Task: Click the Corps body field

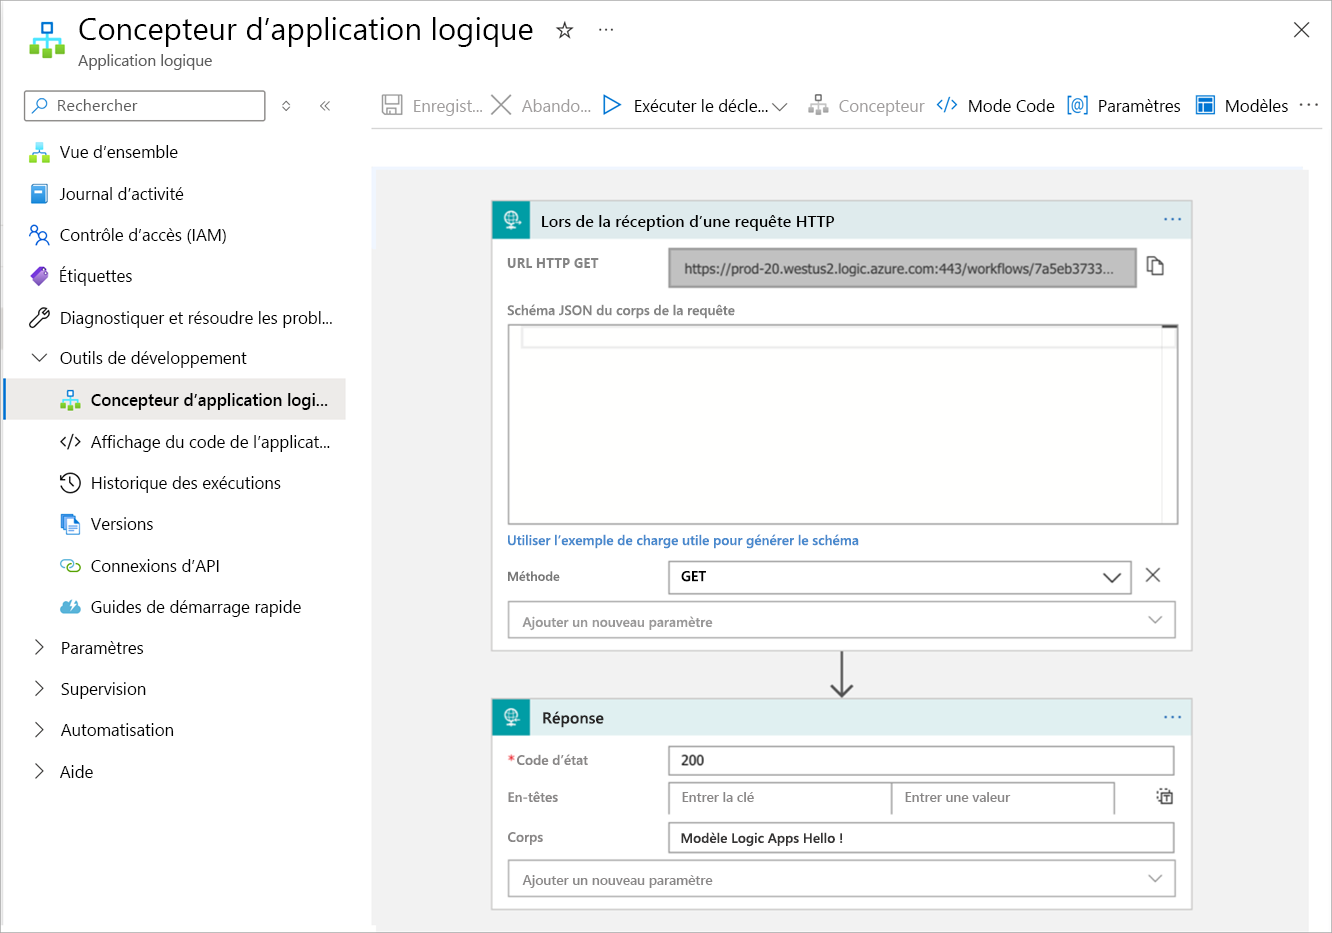Action: click(921, 838)
